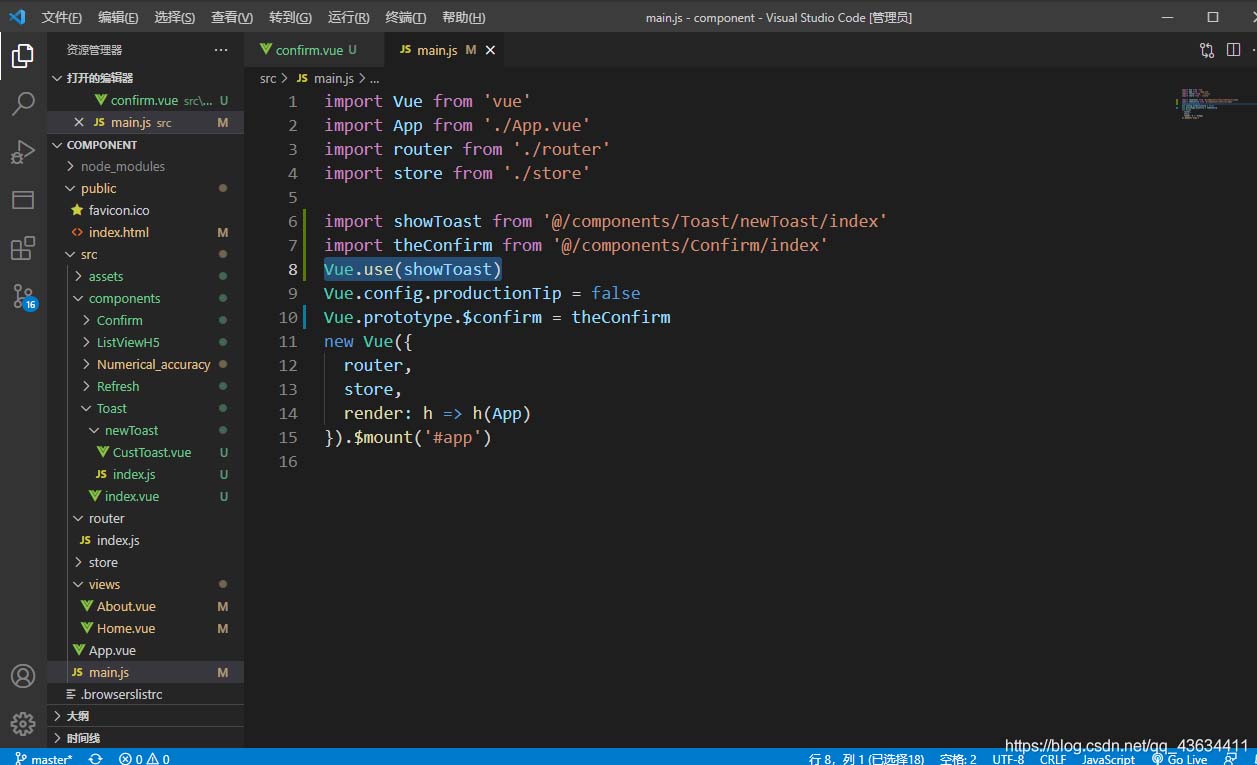Open the Run and Debug view
1257x765 pixels.
[22, 152]
